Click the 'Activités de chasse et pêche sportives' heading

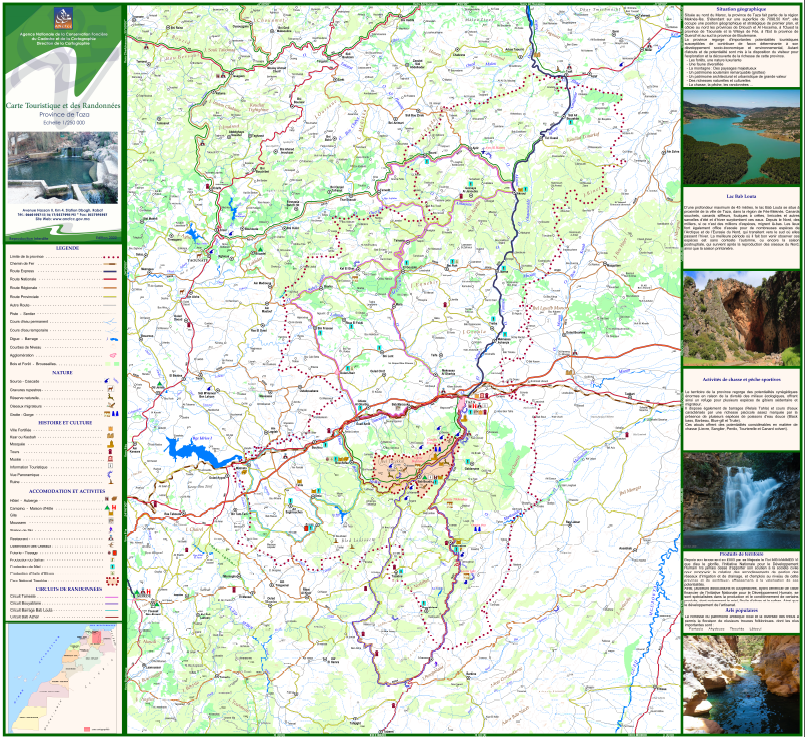point(741,380)
